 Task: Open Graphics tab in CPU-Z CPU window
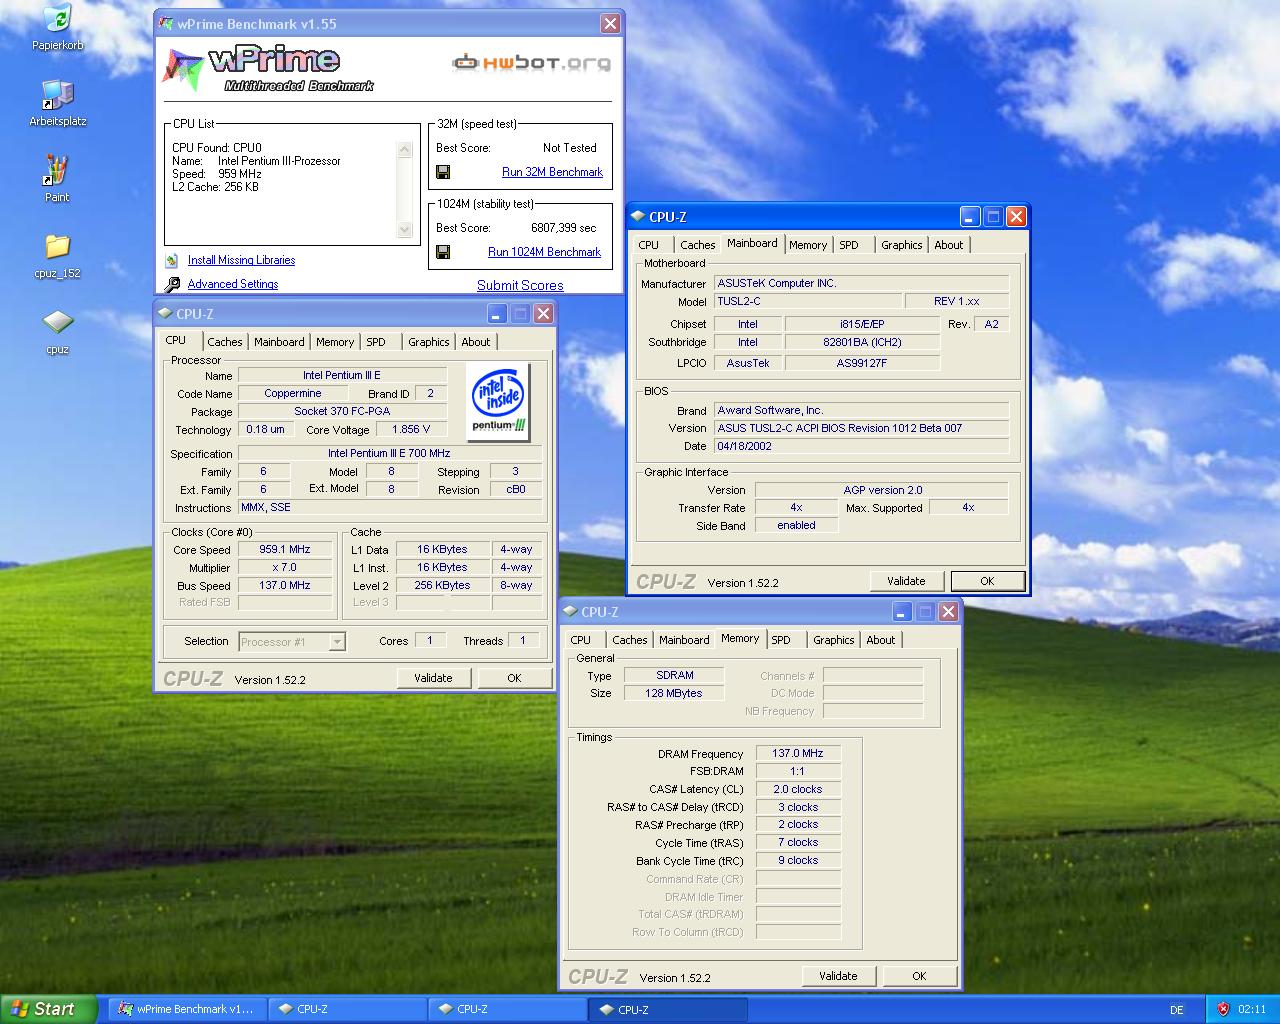pos(429,342)
